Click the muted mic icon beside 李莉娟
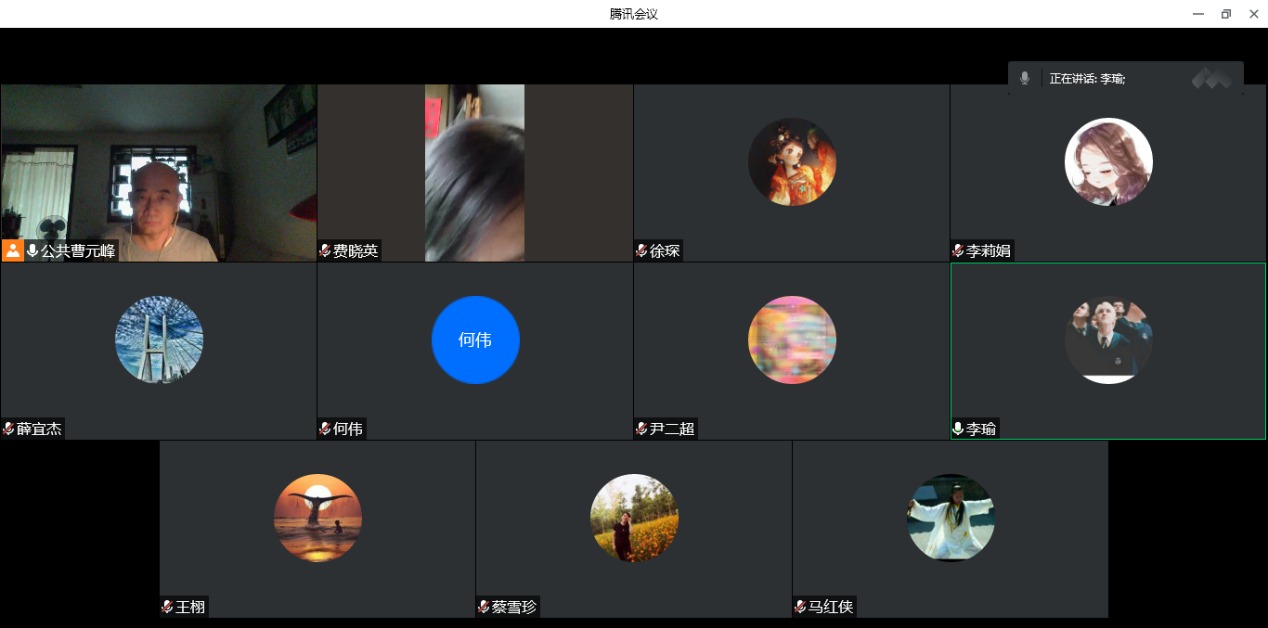This screenshot has height=628, width=1268. click(958, 251)
